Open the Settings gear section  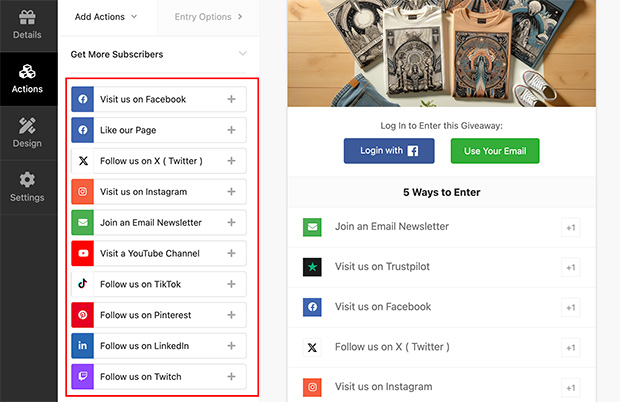click(27, 187)
